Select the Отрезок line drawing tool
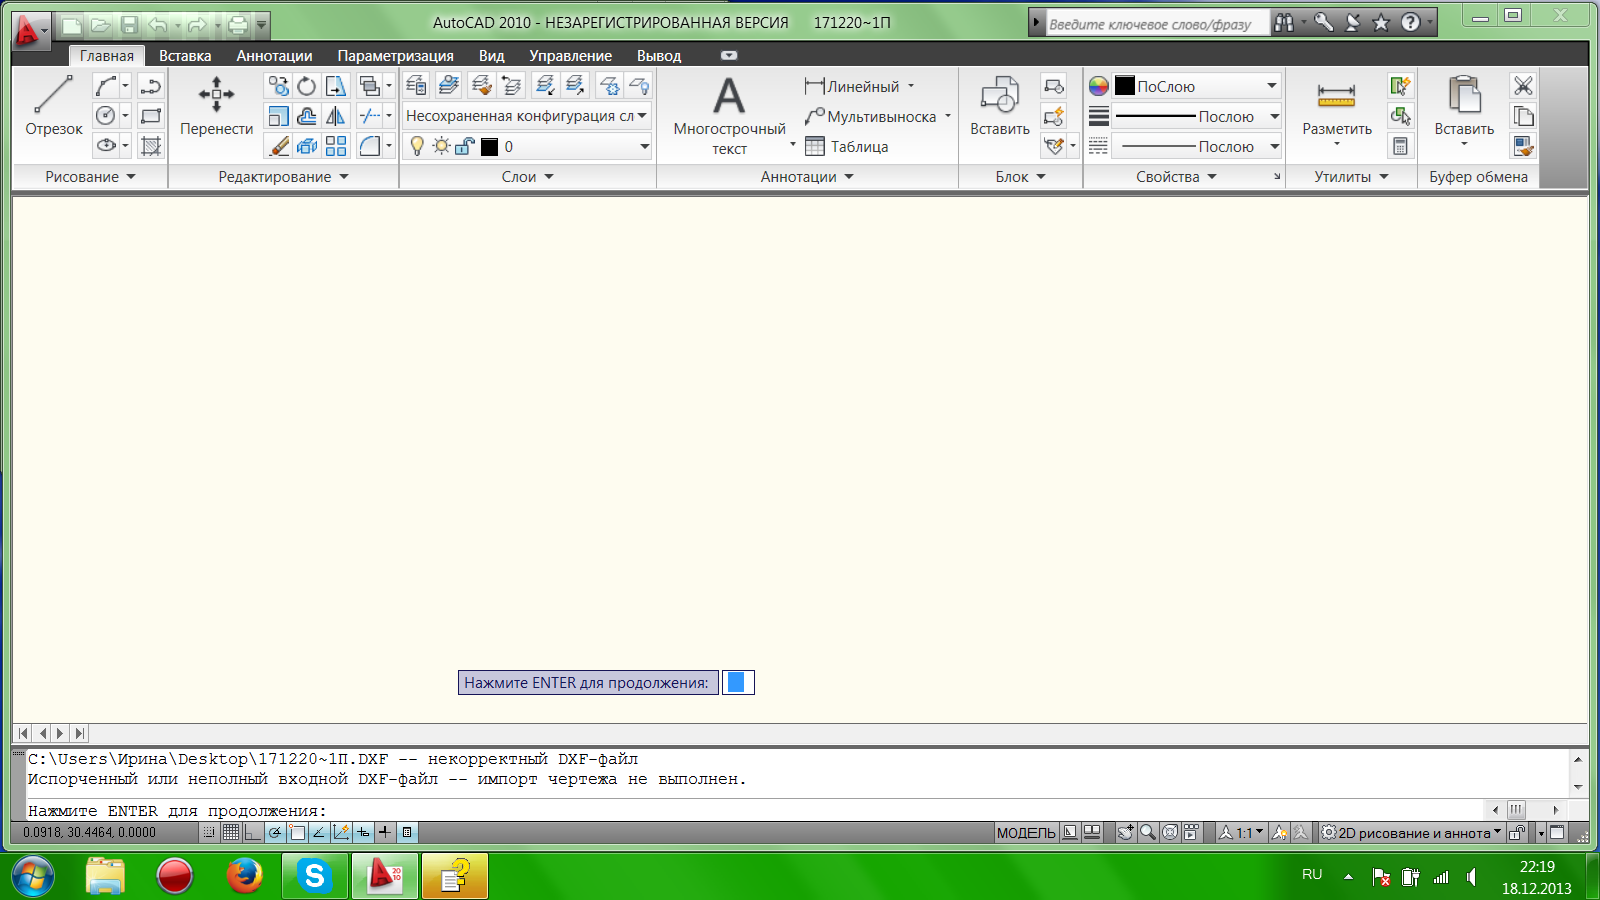1600x900 pixels. tap(53, 106)
